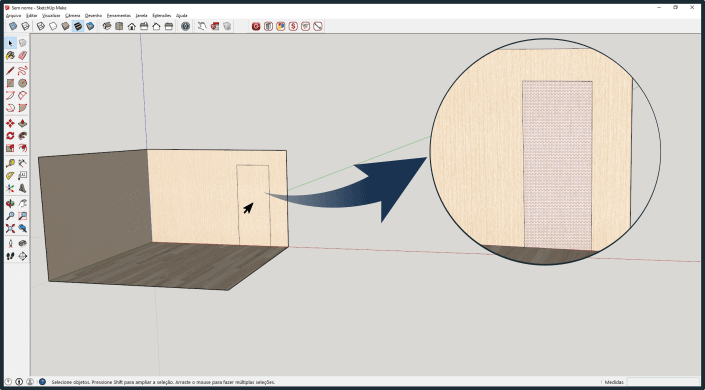Pick the Eraser tool
Image resolution: width=705 pixels, height=390 pixels.
tap(22, 55)
